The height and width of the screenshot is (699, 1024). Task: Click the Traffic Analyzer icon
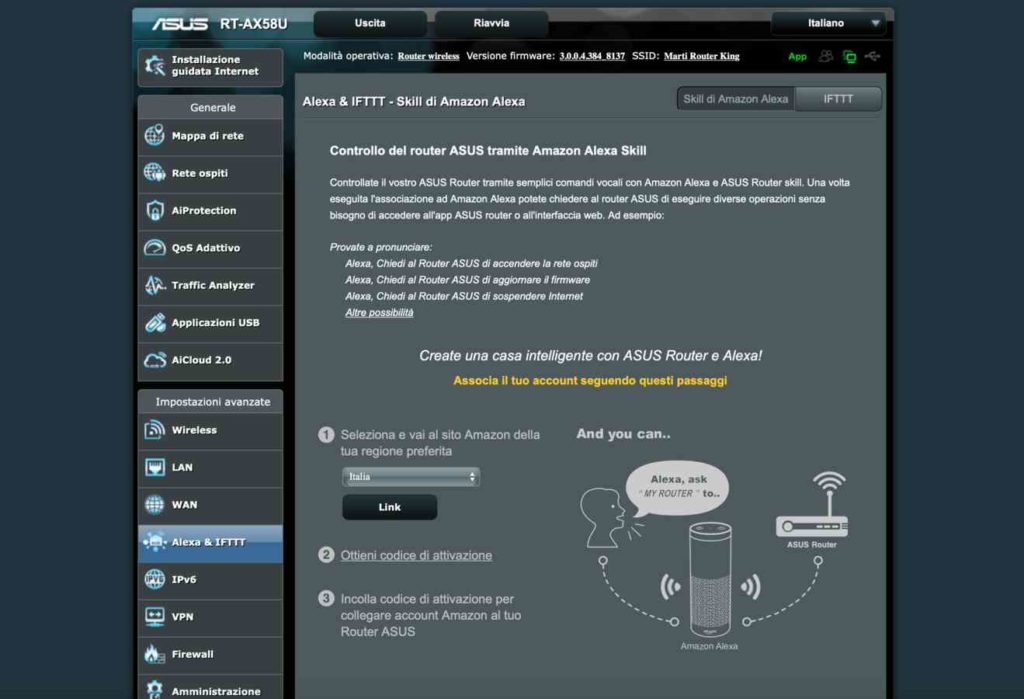[154, 286]
